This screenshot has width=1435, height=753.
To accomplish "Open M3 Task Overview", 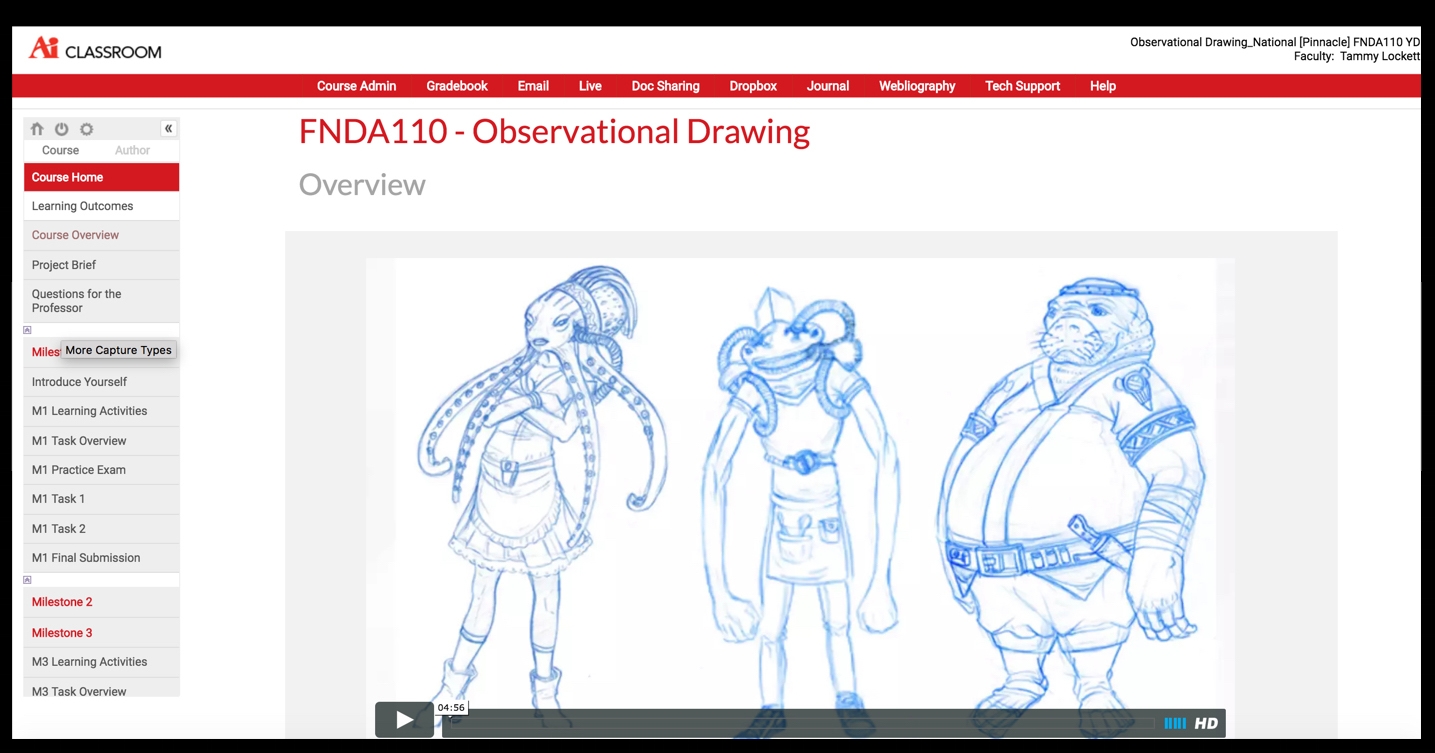I will 101,688.
